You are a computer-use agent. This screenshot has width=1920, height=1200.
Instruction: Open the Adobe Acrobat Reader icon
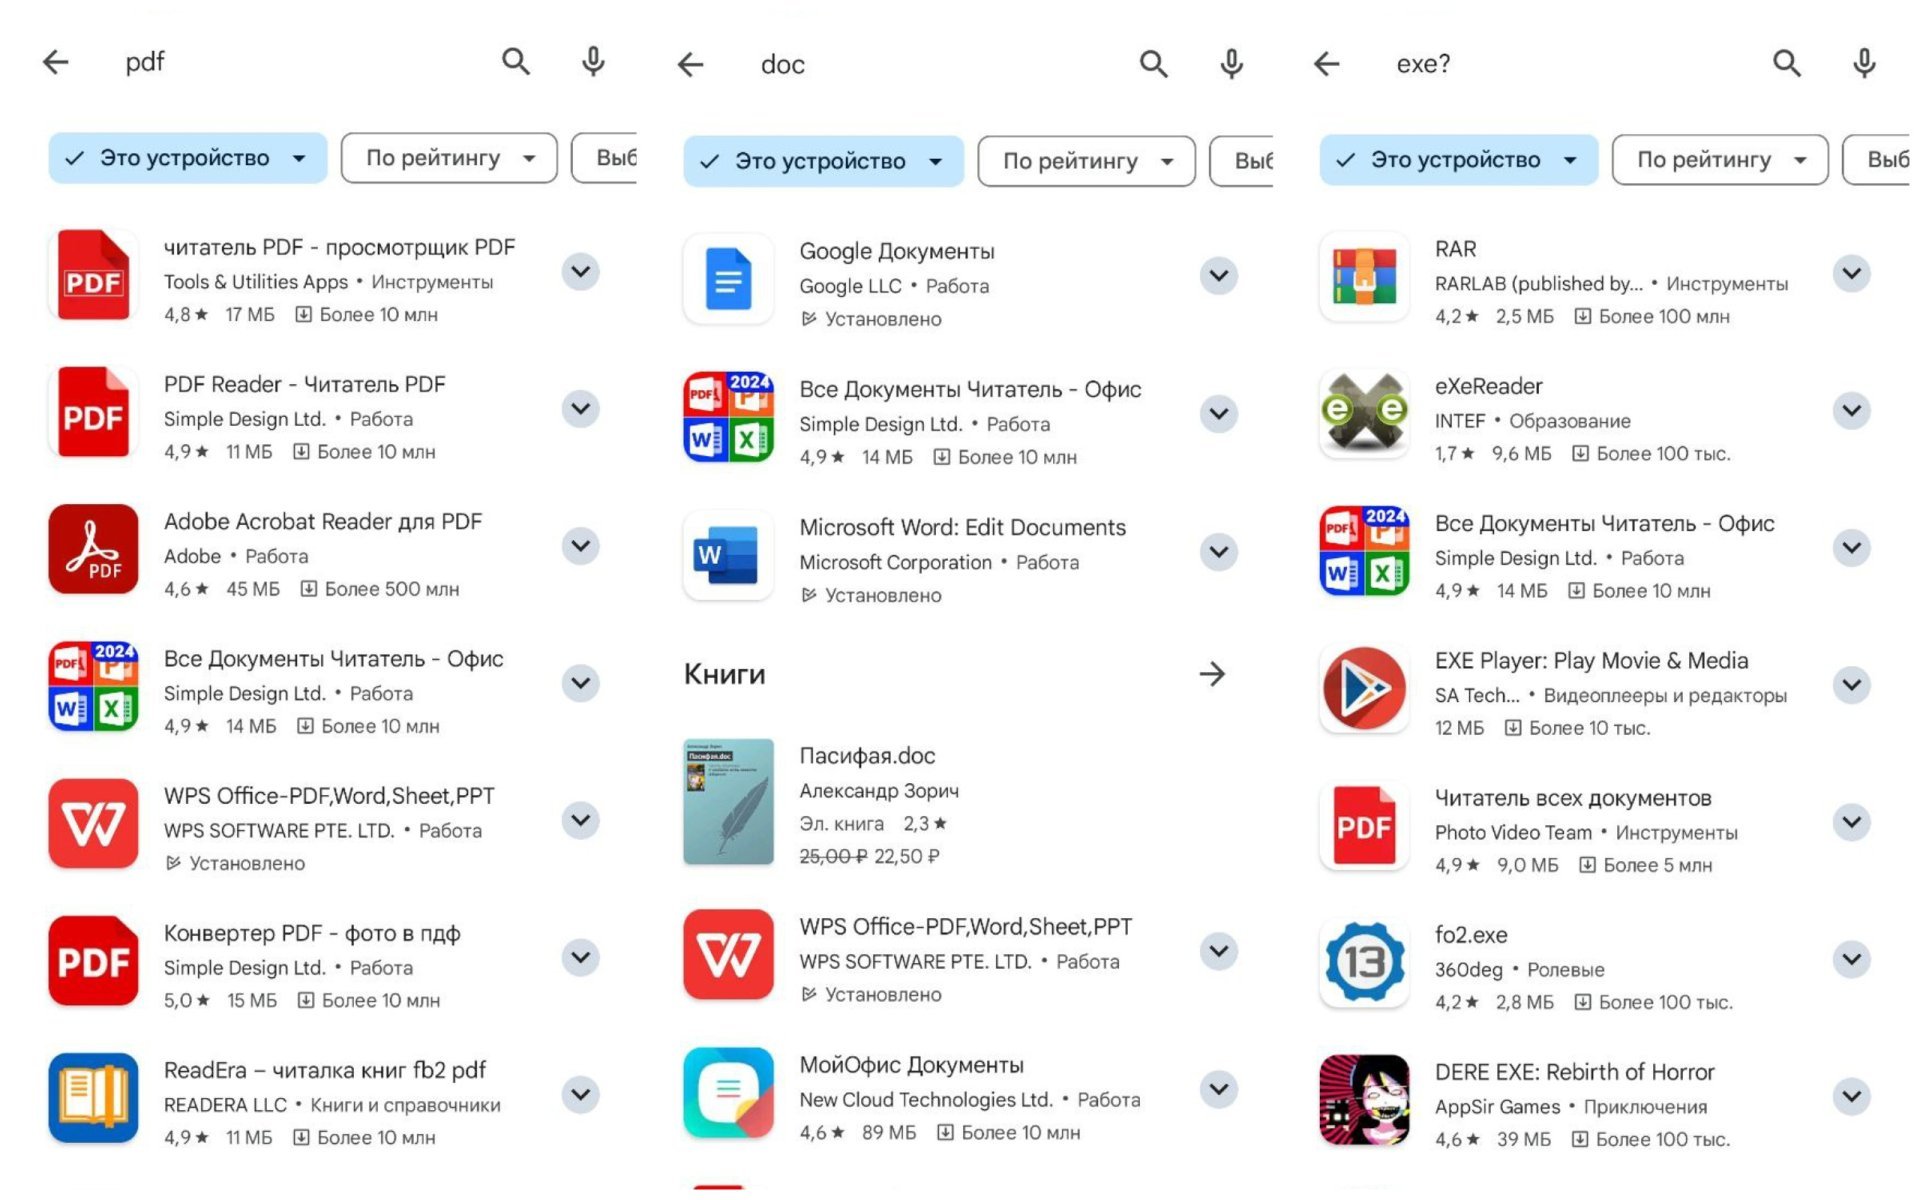[x=93, y=549]
